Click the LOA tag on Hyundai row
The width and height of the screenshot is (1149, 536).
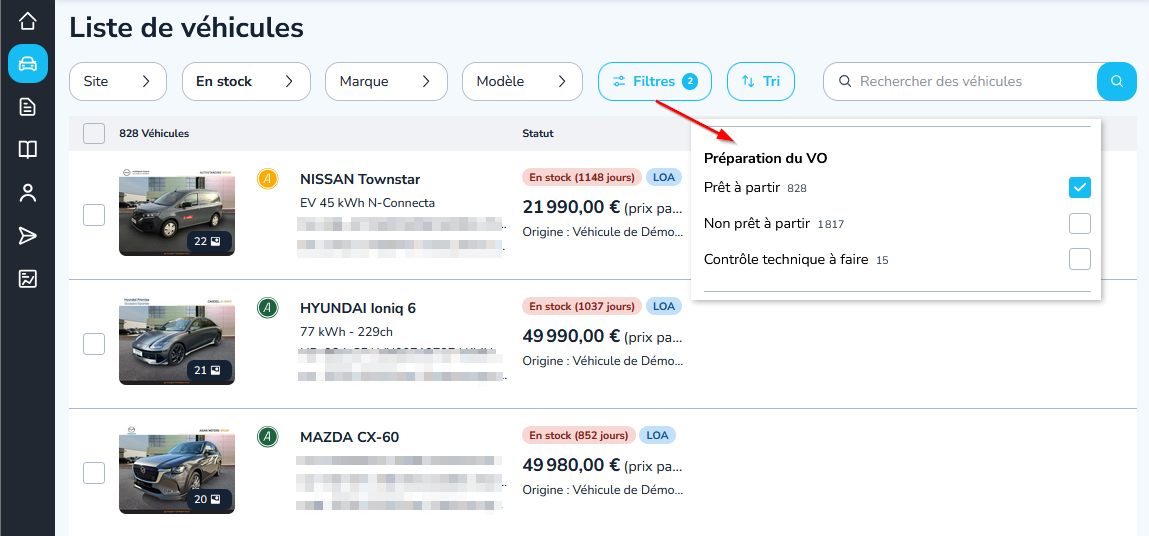click(664, 306)
